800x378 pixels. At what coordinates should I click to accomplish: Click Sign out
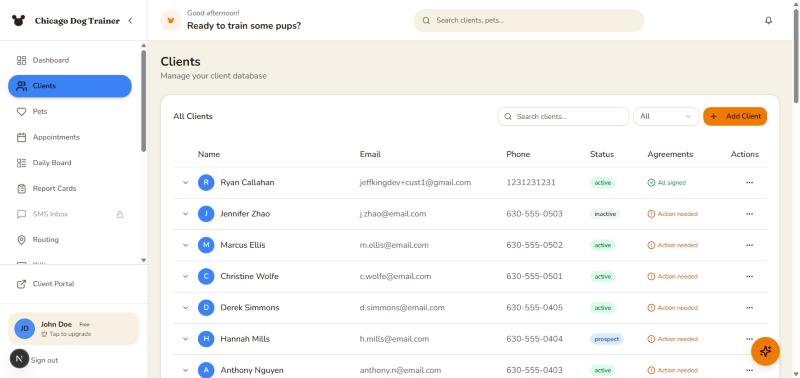44,360
